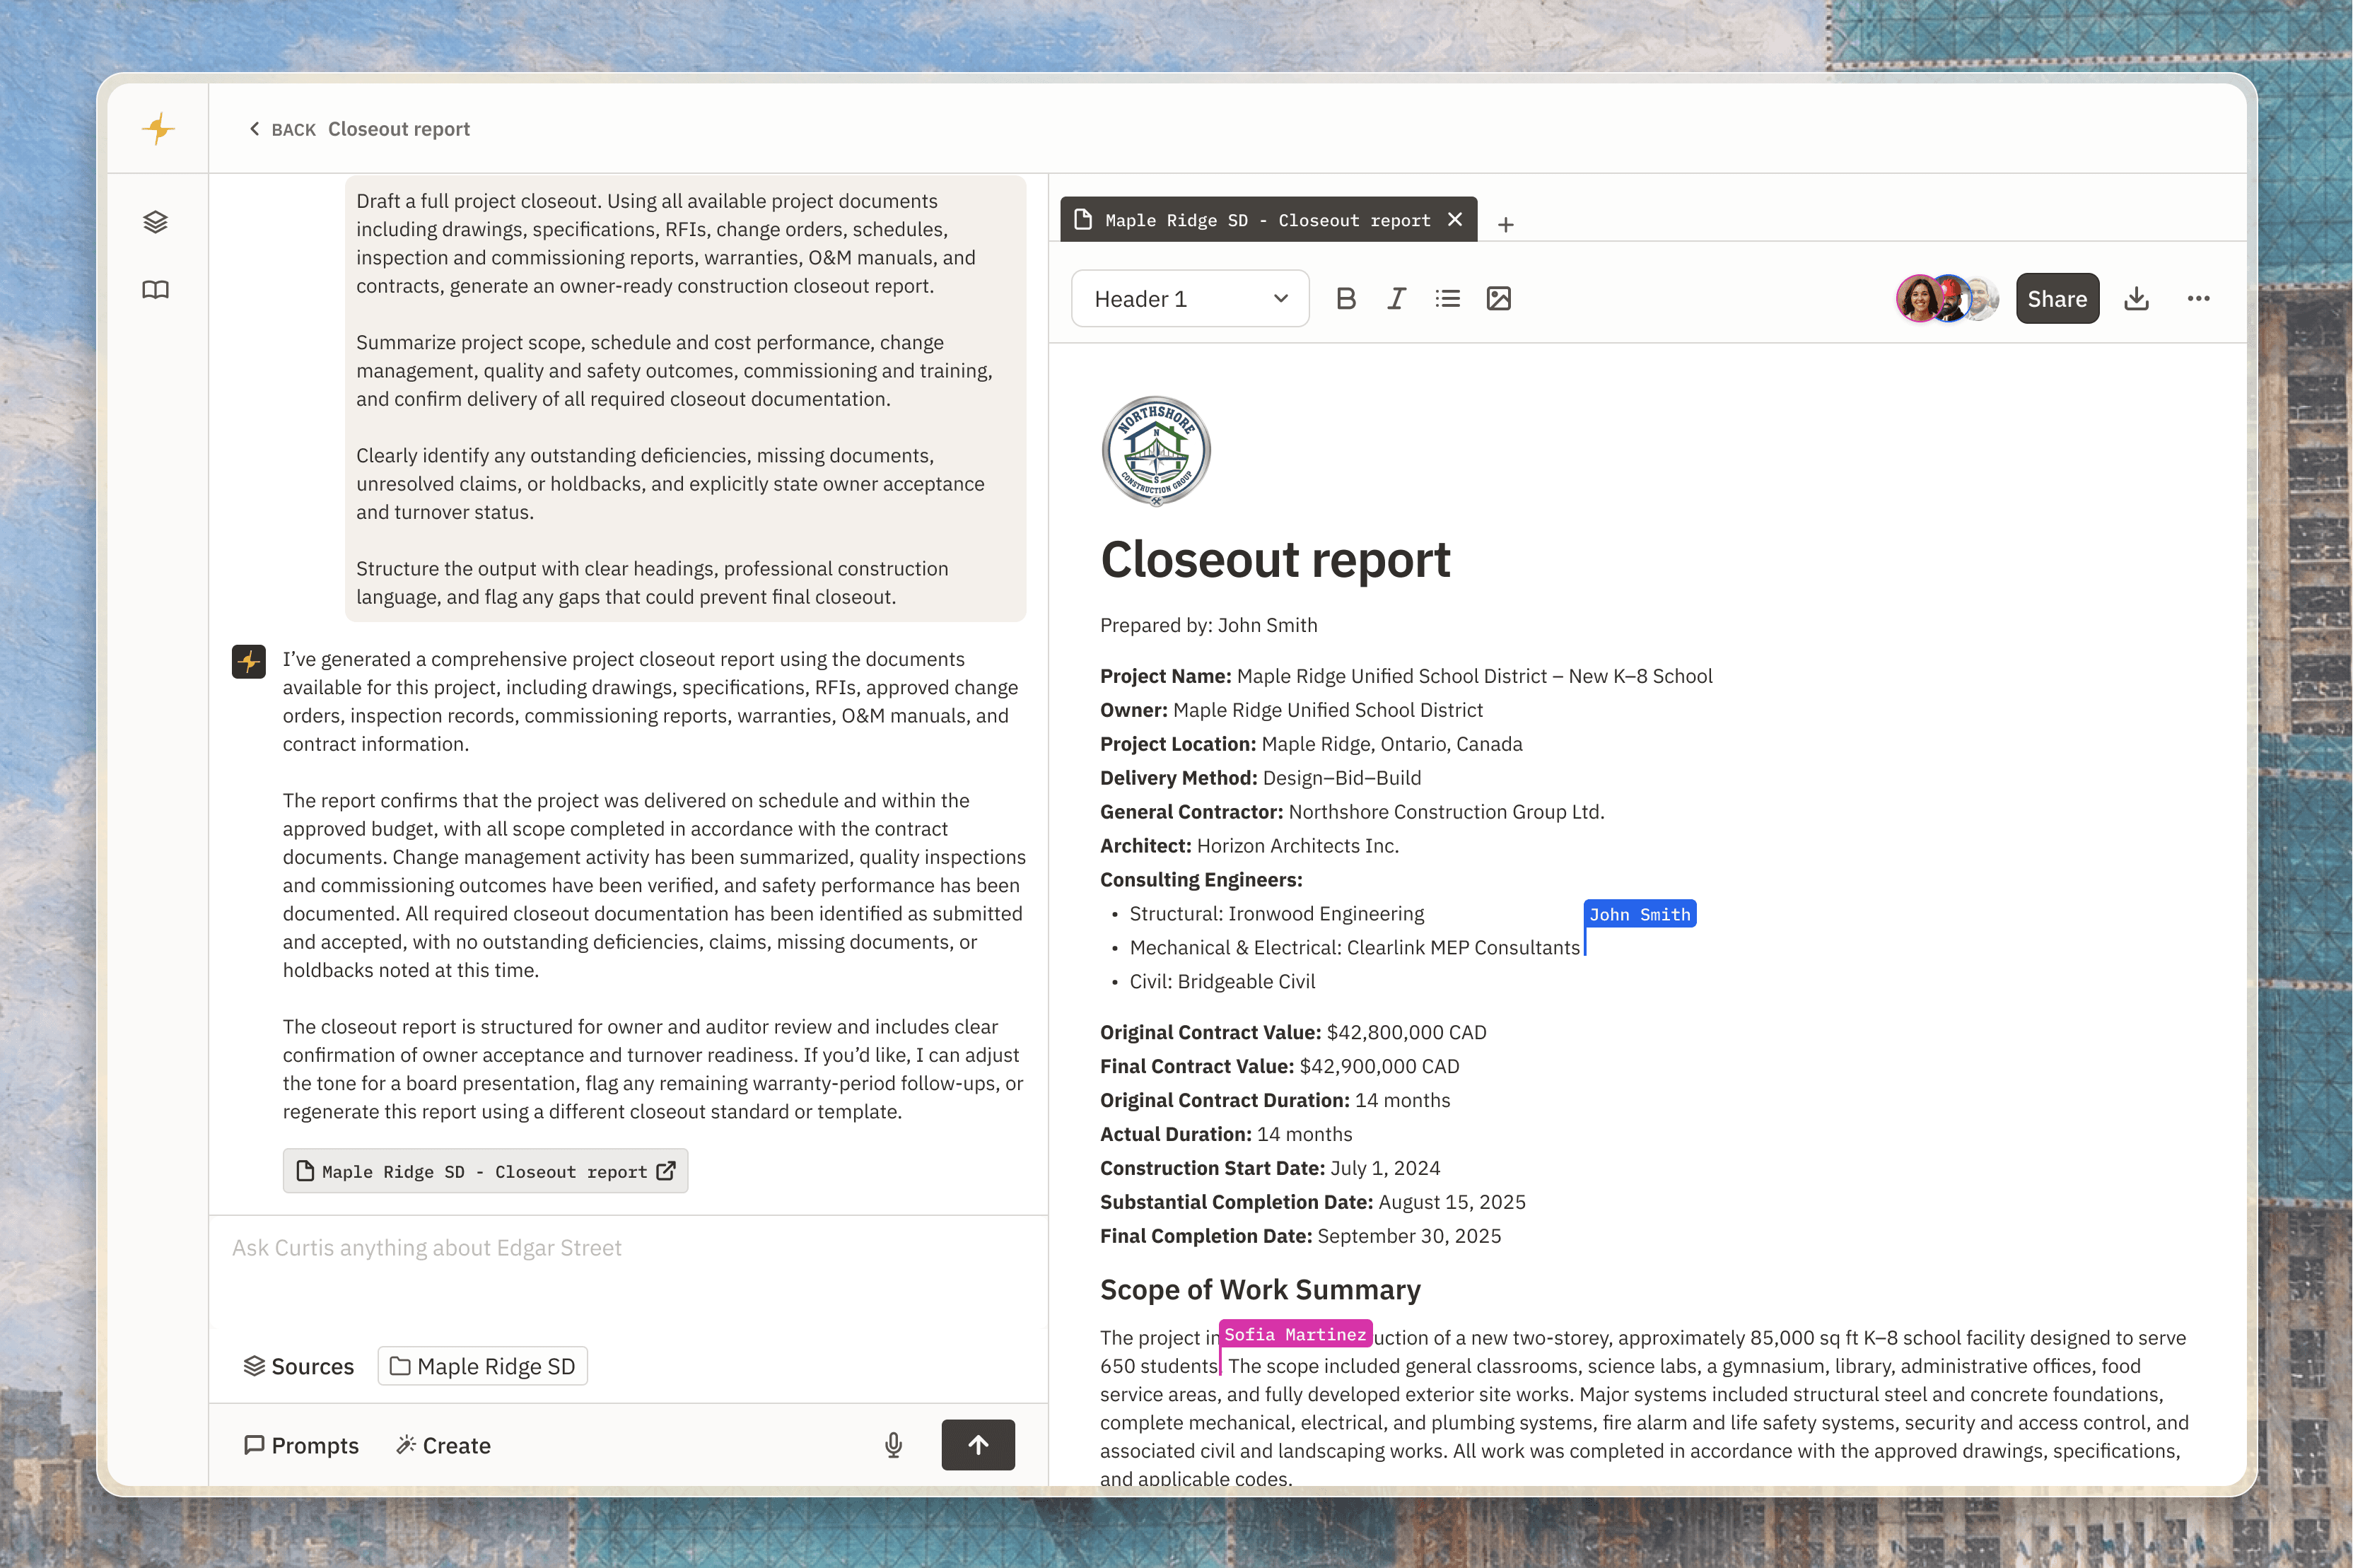The width and height of the screenshot is (2353, 1568).
Task: Download the closeout report document
Action: (x=2136, y=298)
